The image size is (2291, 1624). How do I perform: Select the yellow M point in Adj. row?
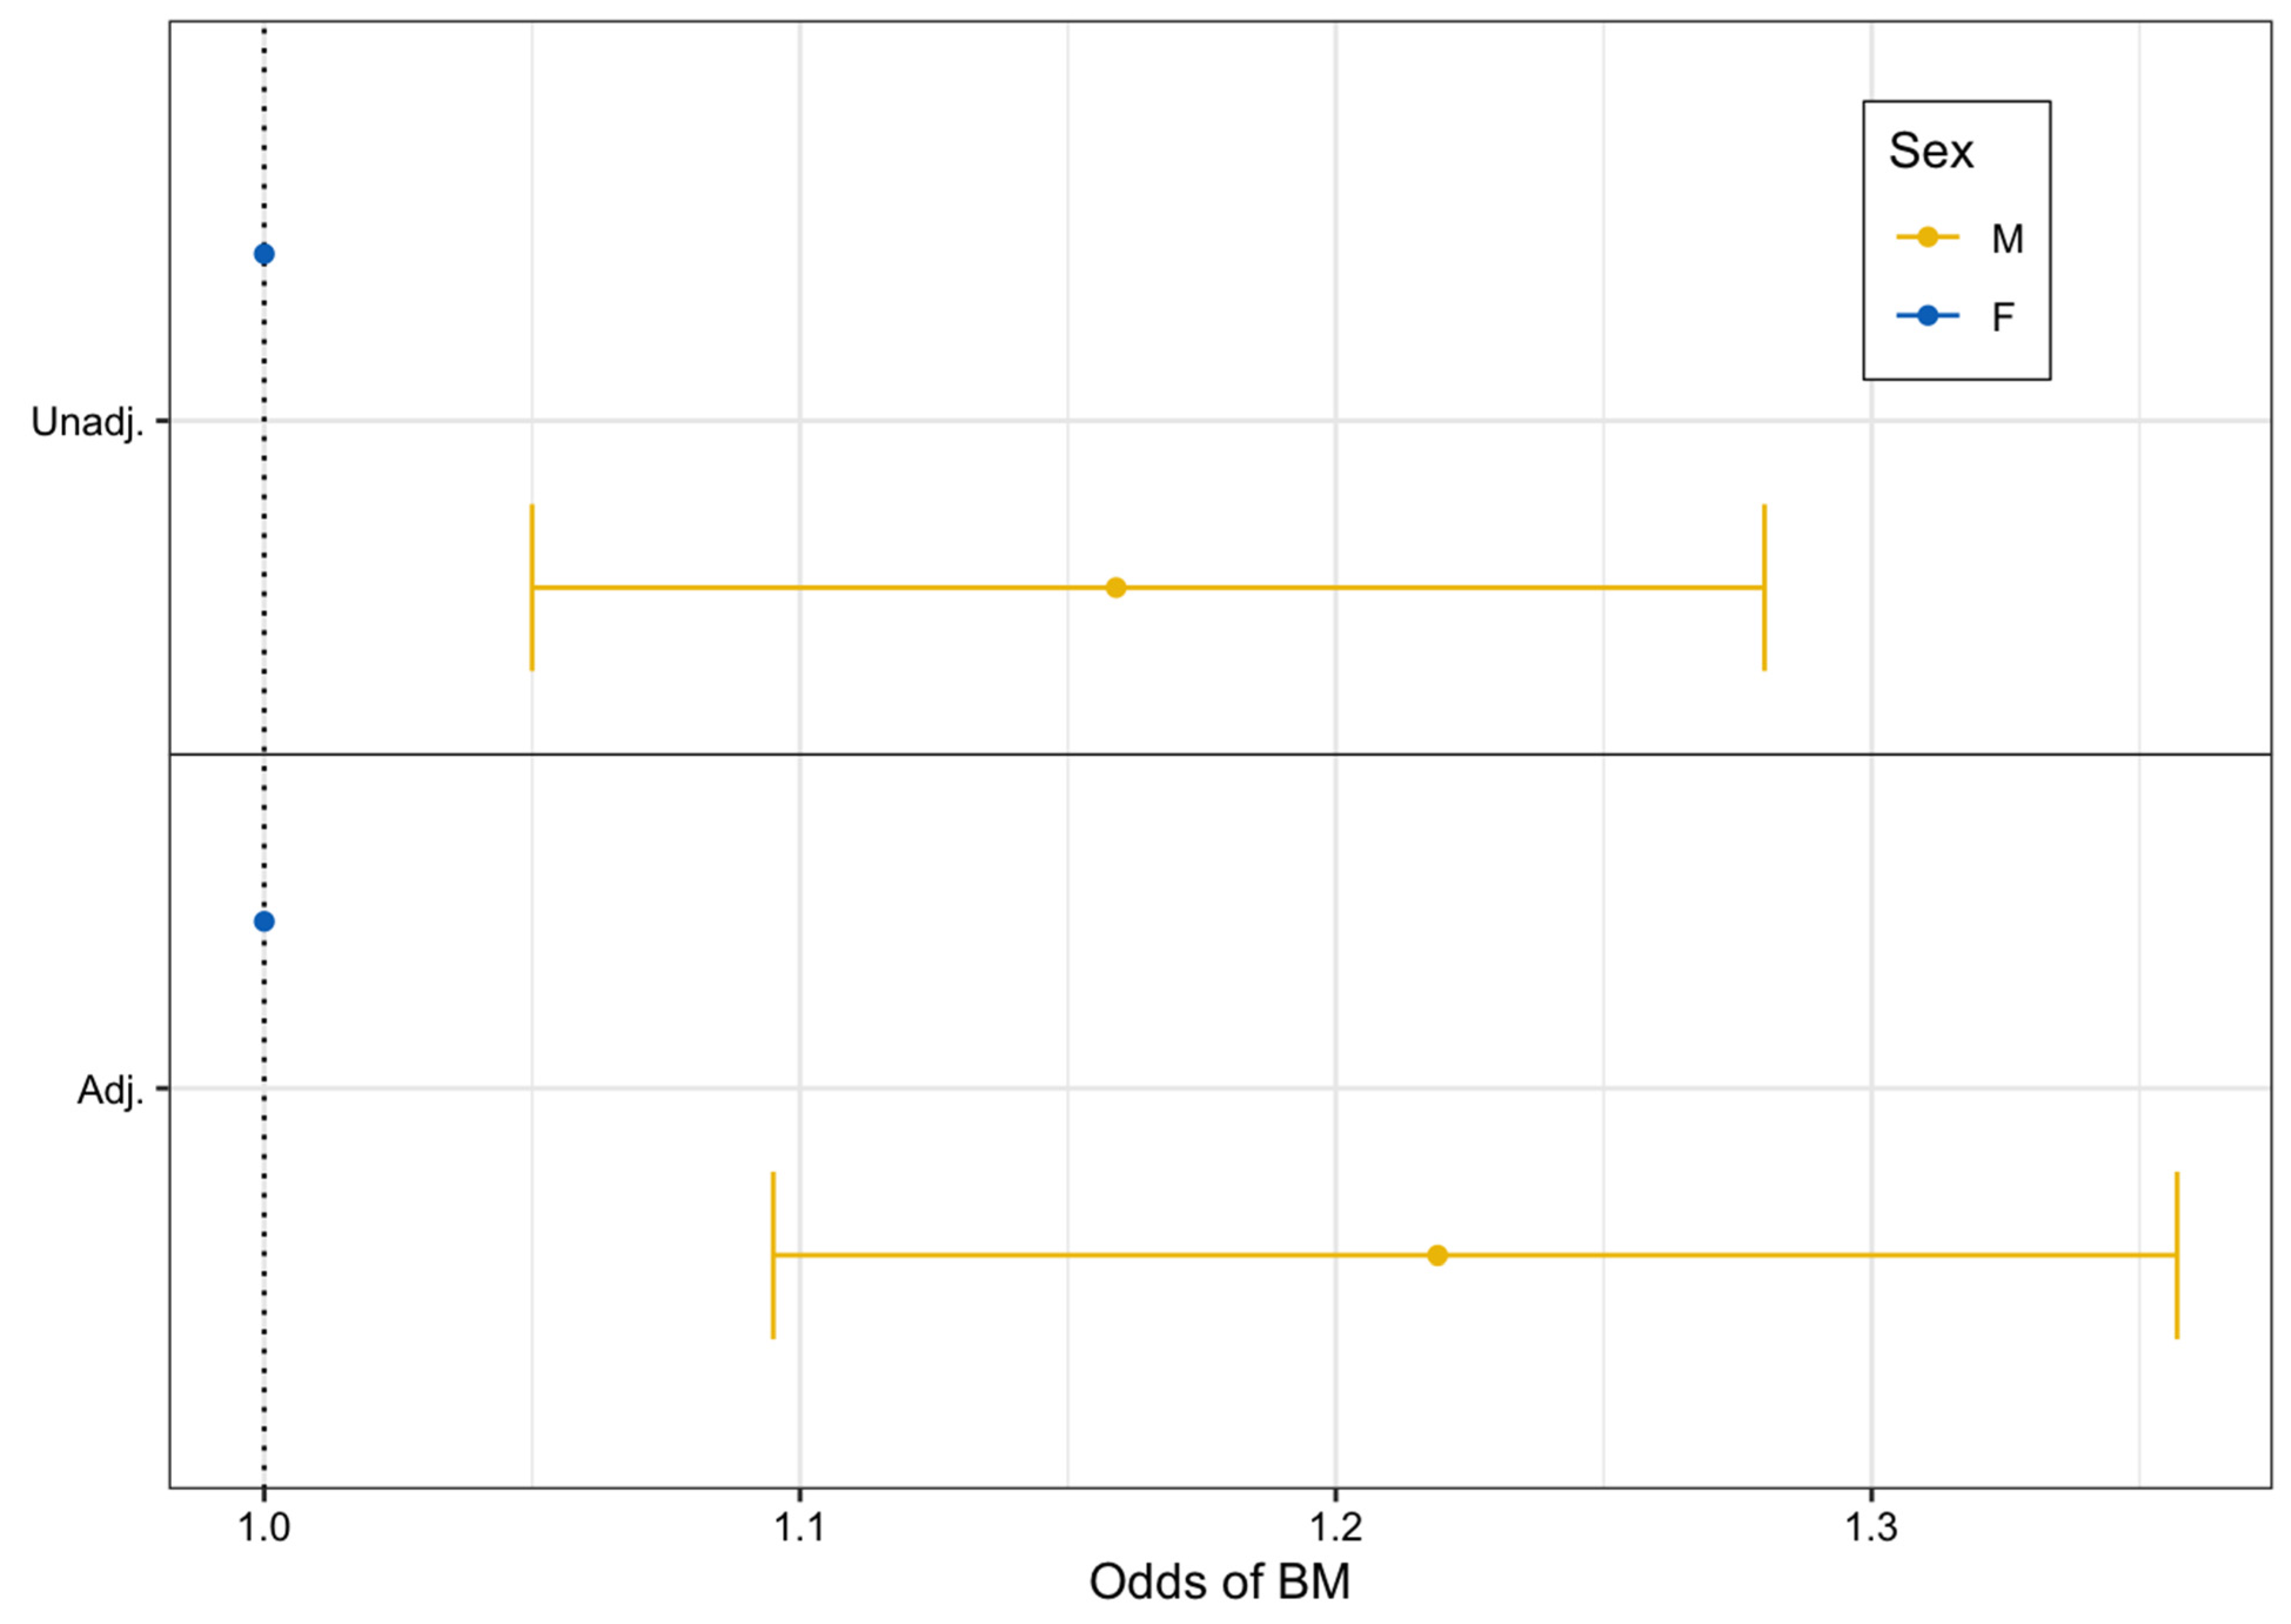pyautogui.click(x=1437, y=1255)
